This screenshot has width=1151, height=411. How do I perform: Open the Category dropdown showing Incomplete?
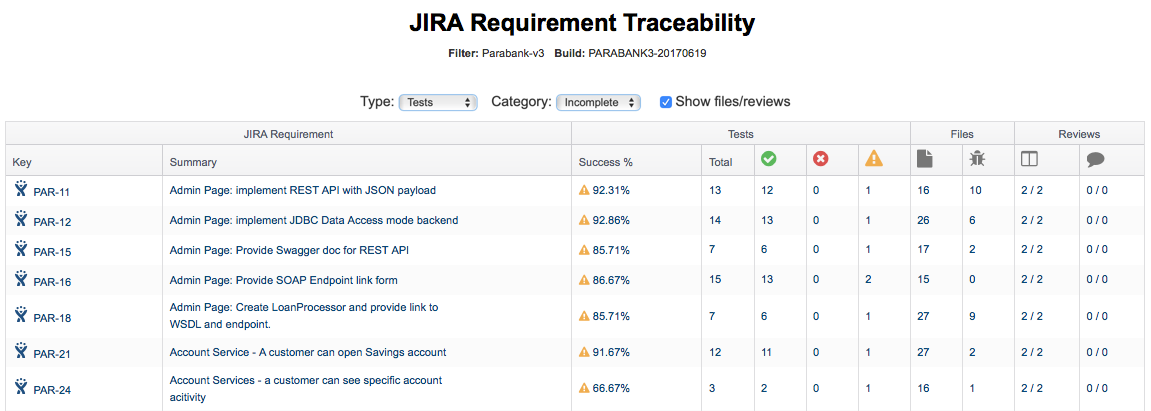point(598,103)
